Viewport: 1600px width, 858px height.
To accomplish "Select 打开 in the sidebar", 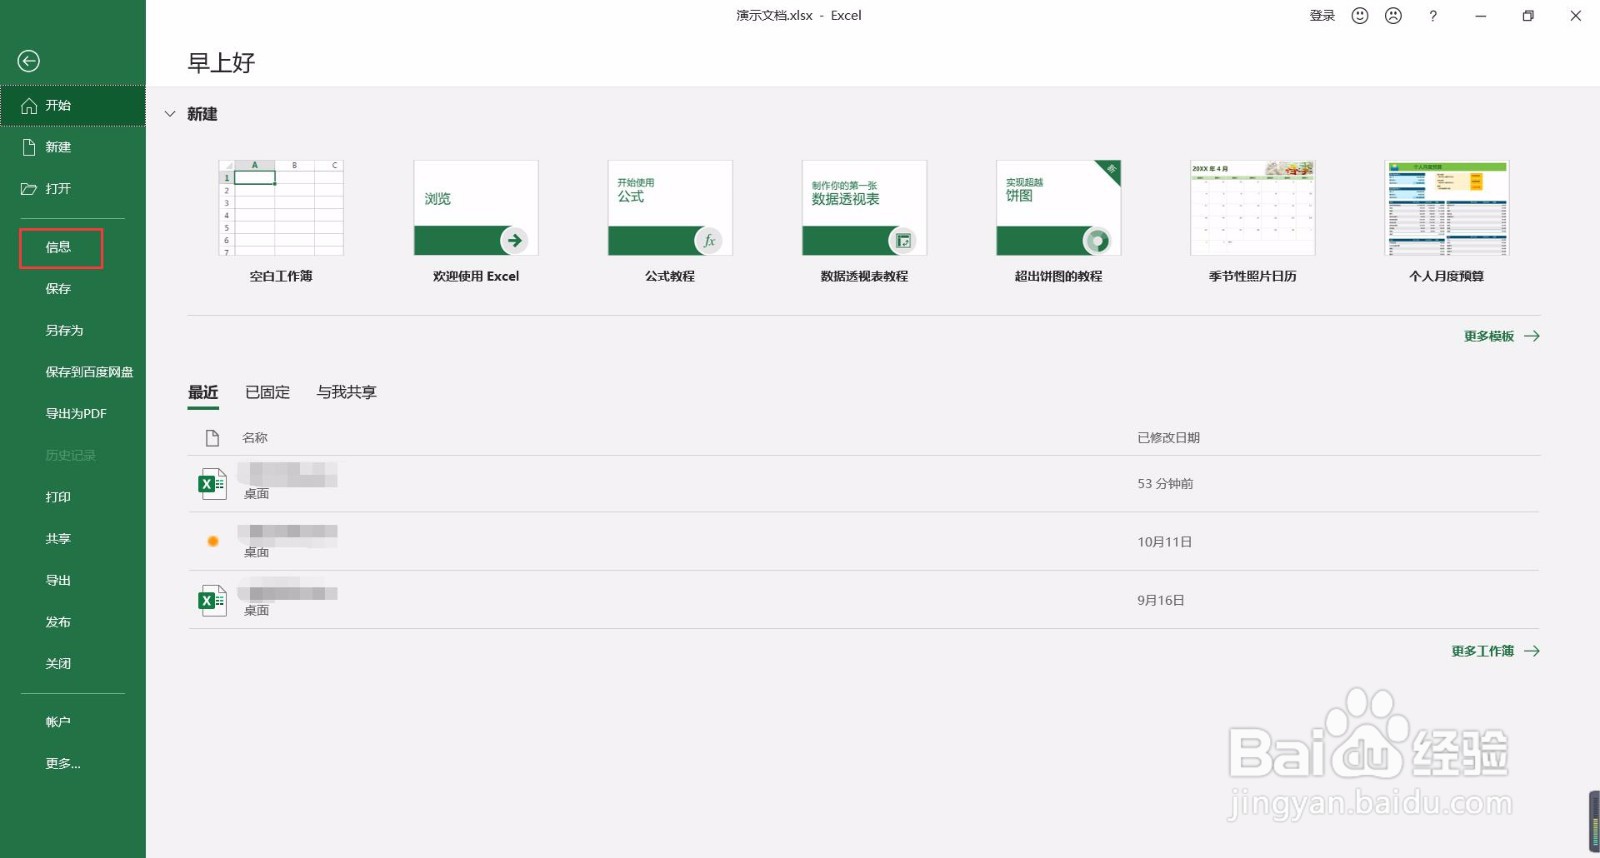I will (73, 189).
